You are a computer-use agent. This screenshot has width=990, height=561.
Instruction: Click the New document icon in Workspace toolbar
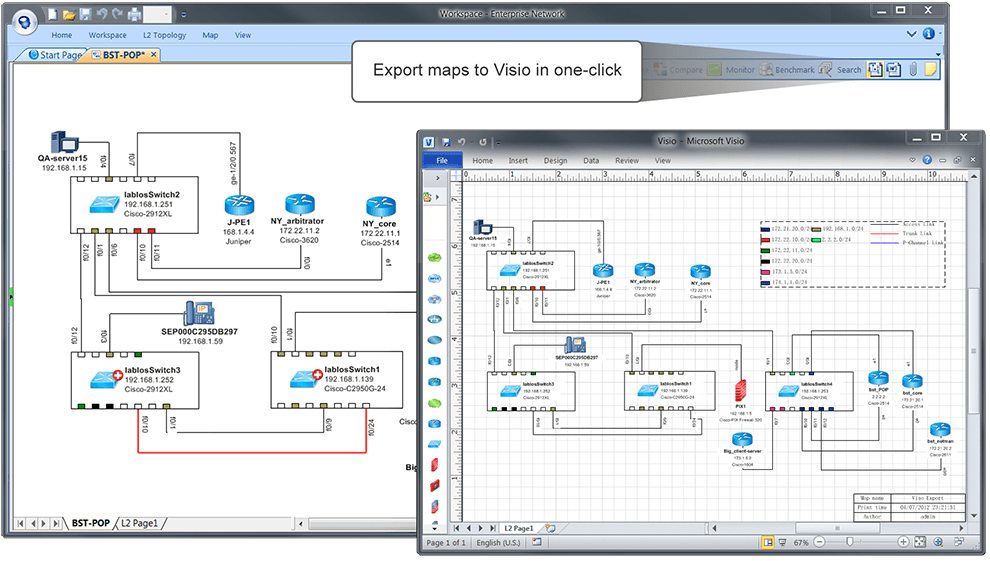point(53,14)
